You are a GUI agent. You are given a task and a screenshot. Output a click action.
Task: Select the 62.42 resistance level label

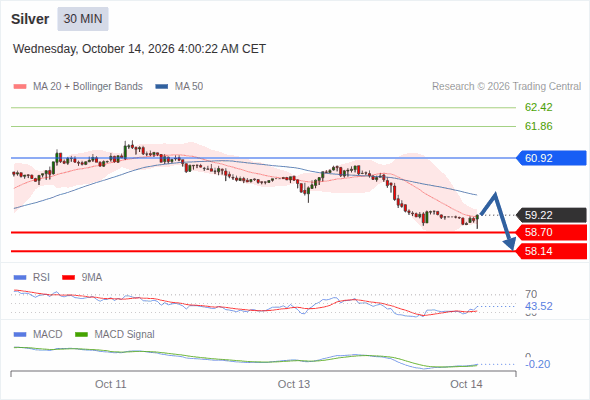coord(538,107)
